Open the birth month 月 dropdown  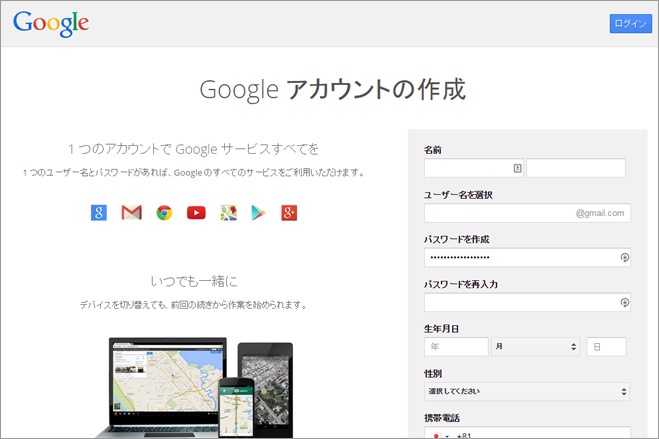[535, 347]
